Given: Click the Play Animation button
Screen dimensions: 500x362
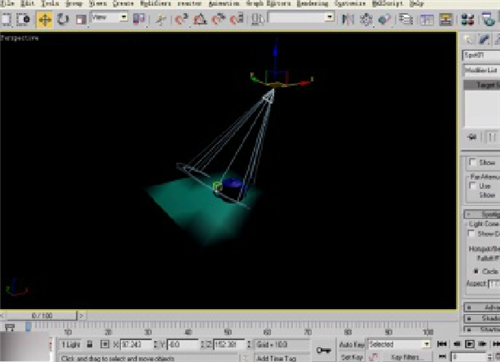Looking at the screenshot, I should click(469, 344).
